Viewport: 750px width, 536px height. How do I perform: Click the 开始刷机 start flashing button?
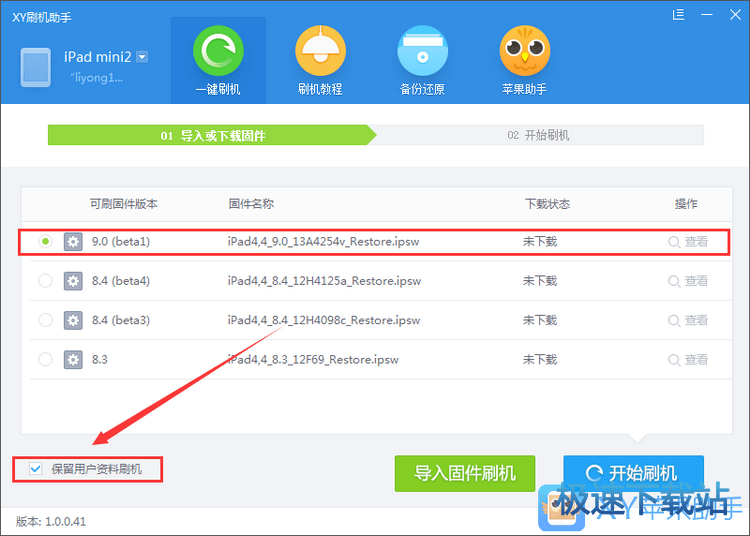(x=633, y=473)
